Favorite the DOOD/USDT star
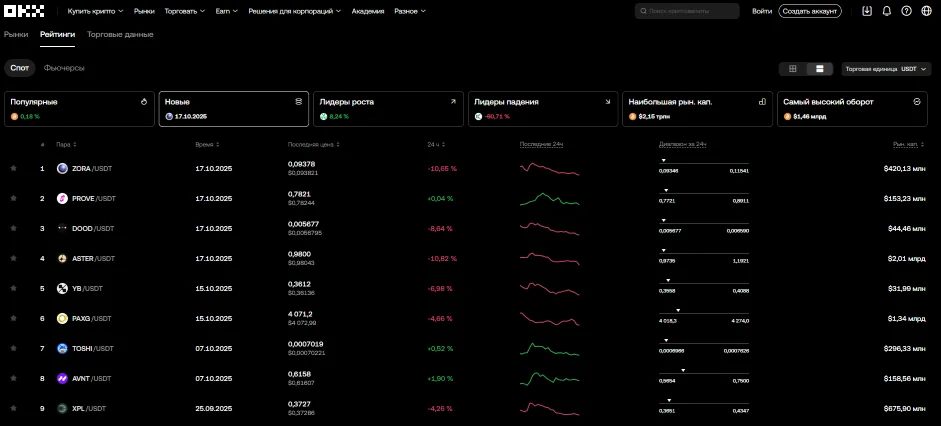Screen dimensions: 941x426 [x=13, y=229]
